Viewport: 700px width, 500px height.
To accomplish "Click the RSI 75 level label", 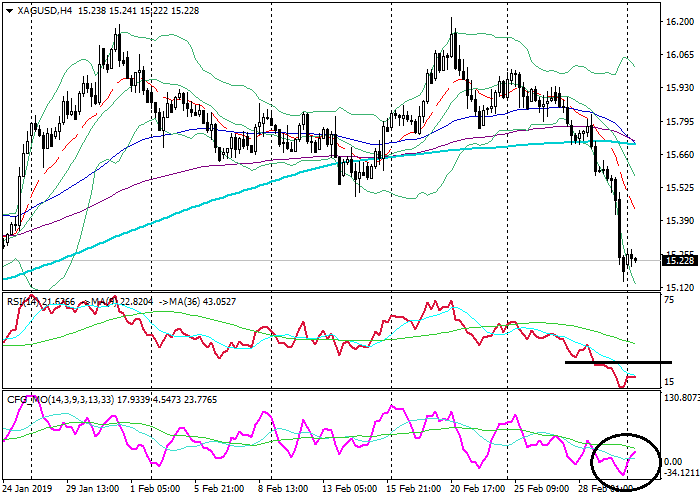I will click(670, 299).
